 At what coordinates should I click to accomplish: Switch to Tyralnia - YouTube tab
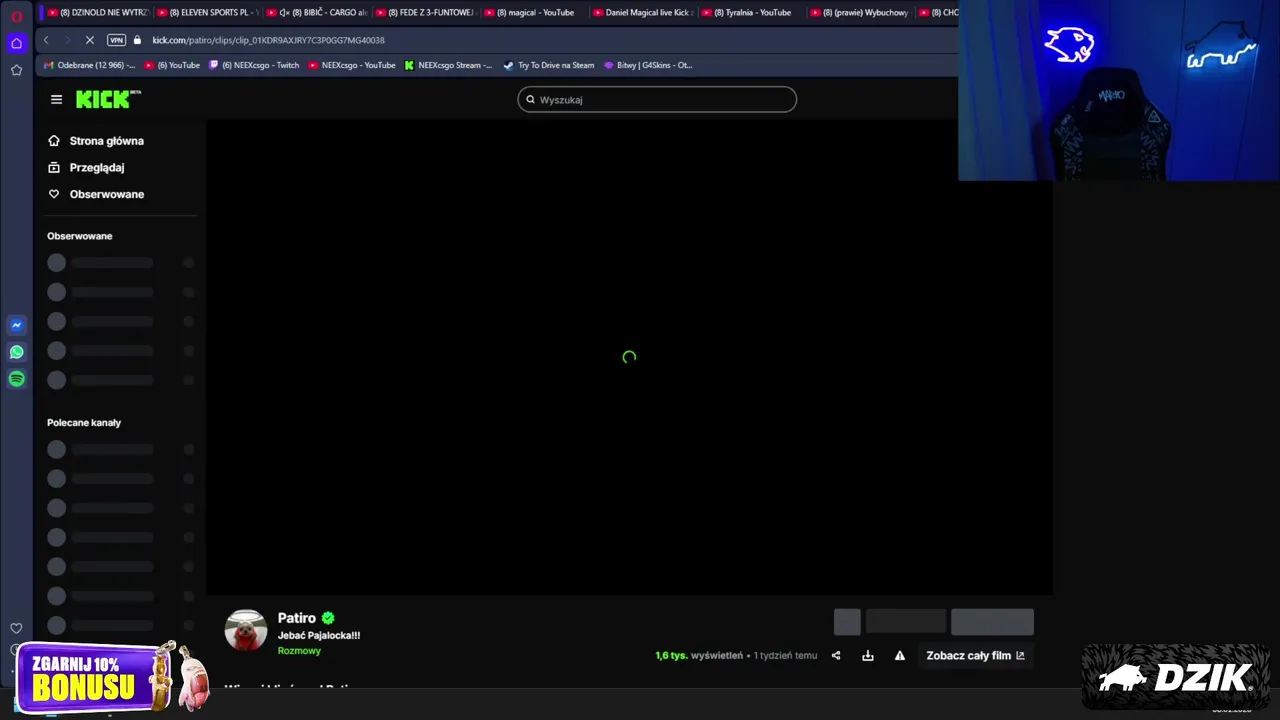click(x=750, y=13)
